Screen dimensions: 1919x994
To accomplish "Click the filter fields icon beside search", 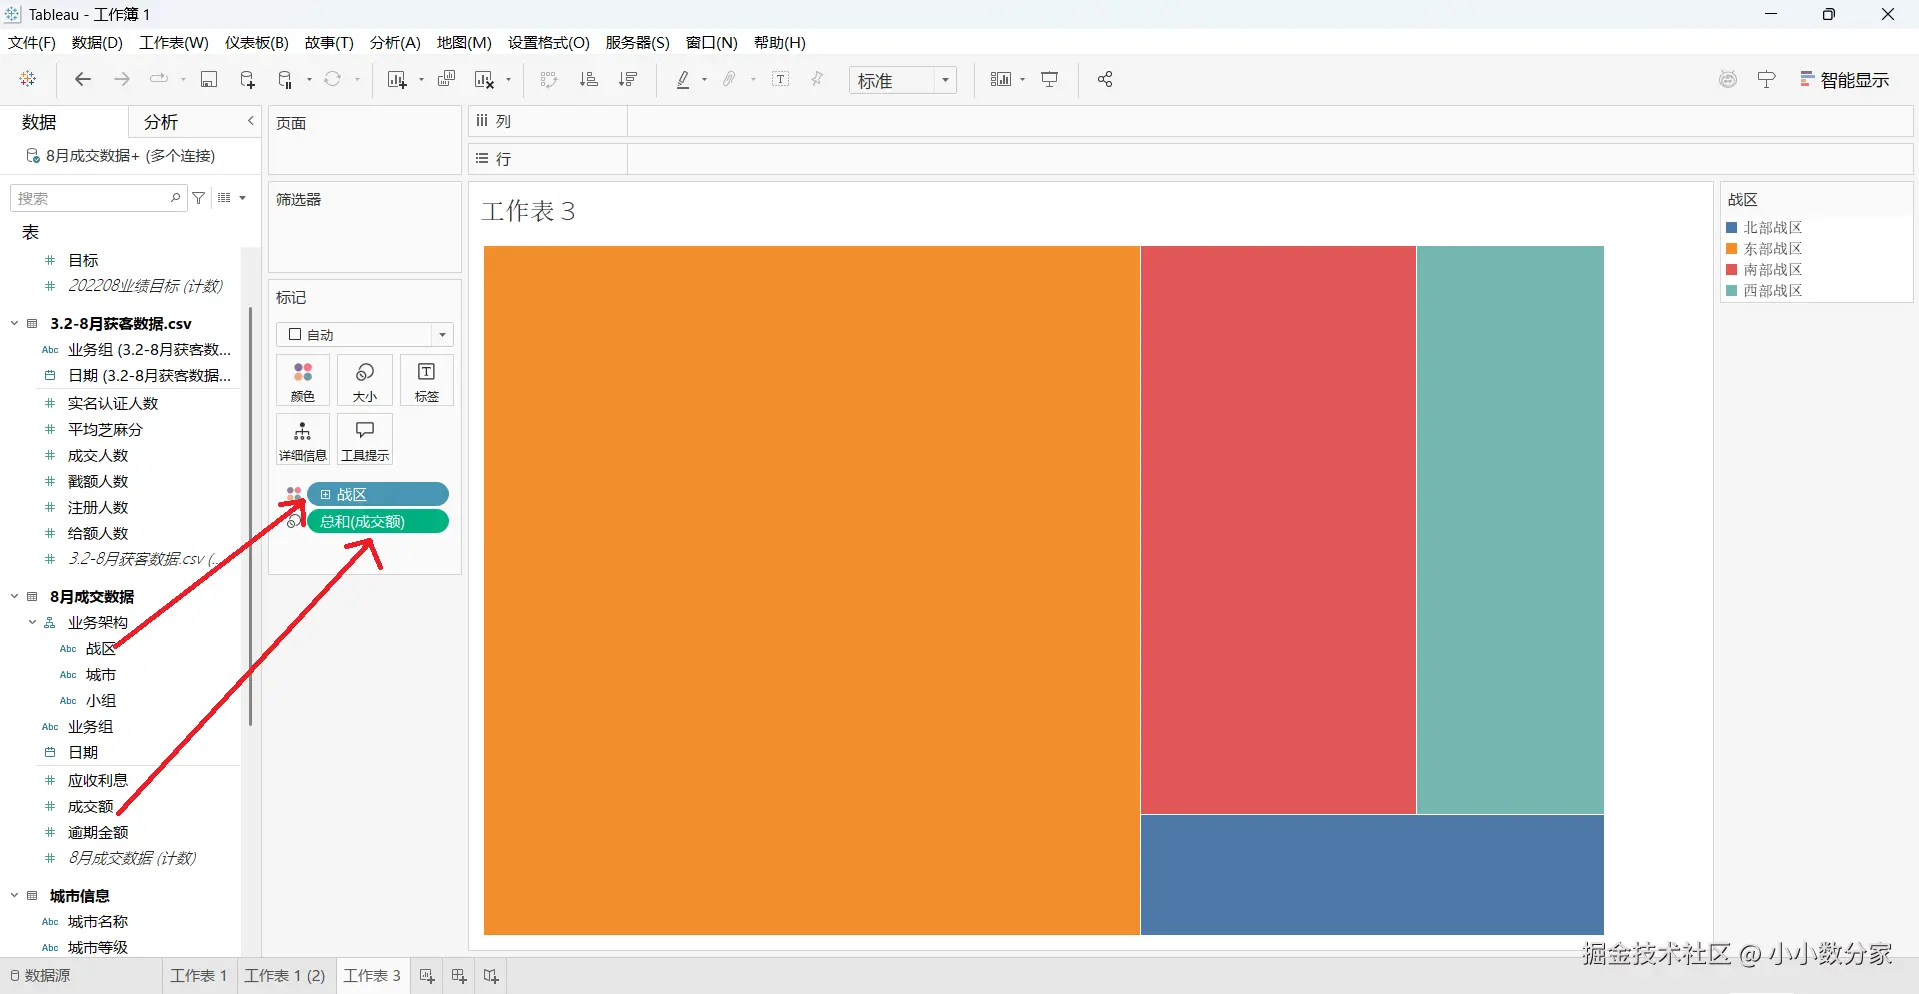I will click(199, 198).
